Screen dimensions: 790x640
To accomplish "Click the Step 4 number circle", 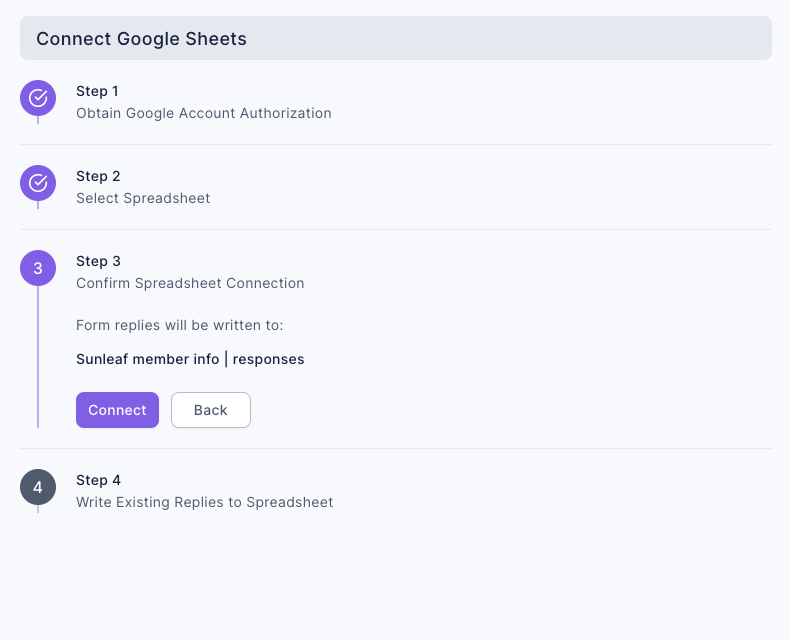I will coord(38,487).
